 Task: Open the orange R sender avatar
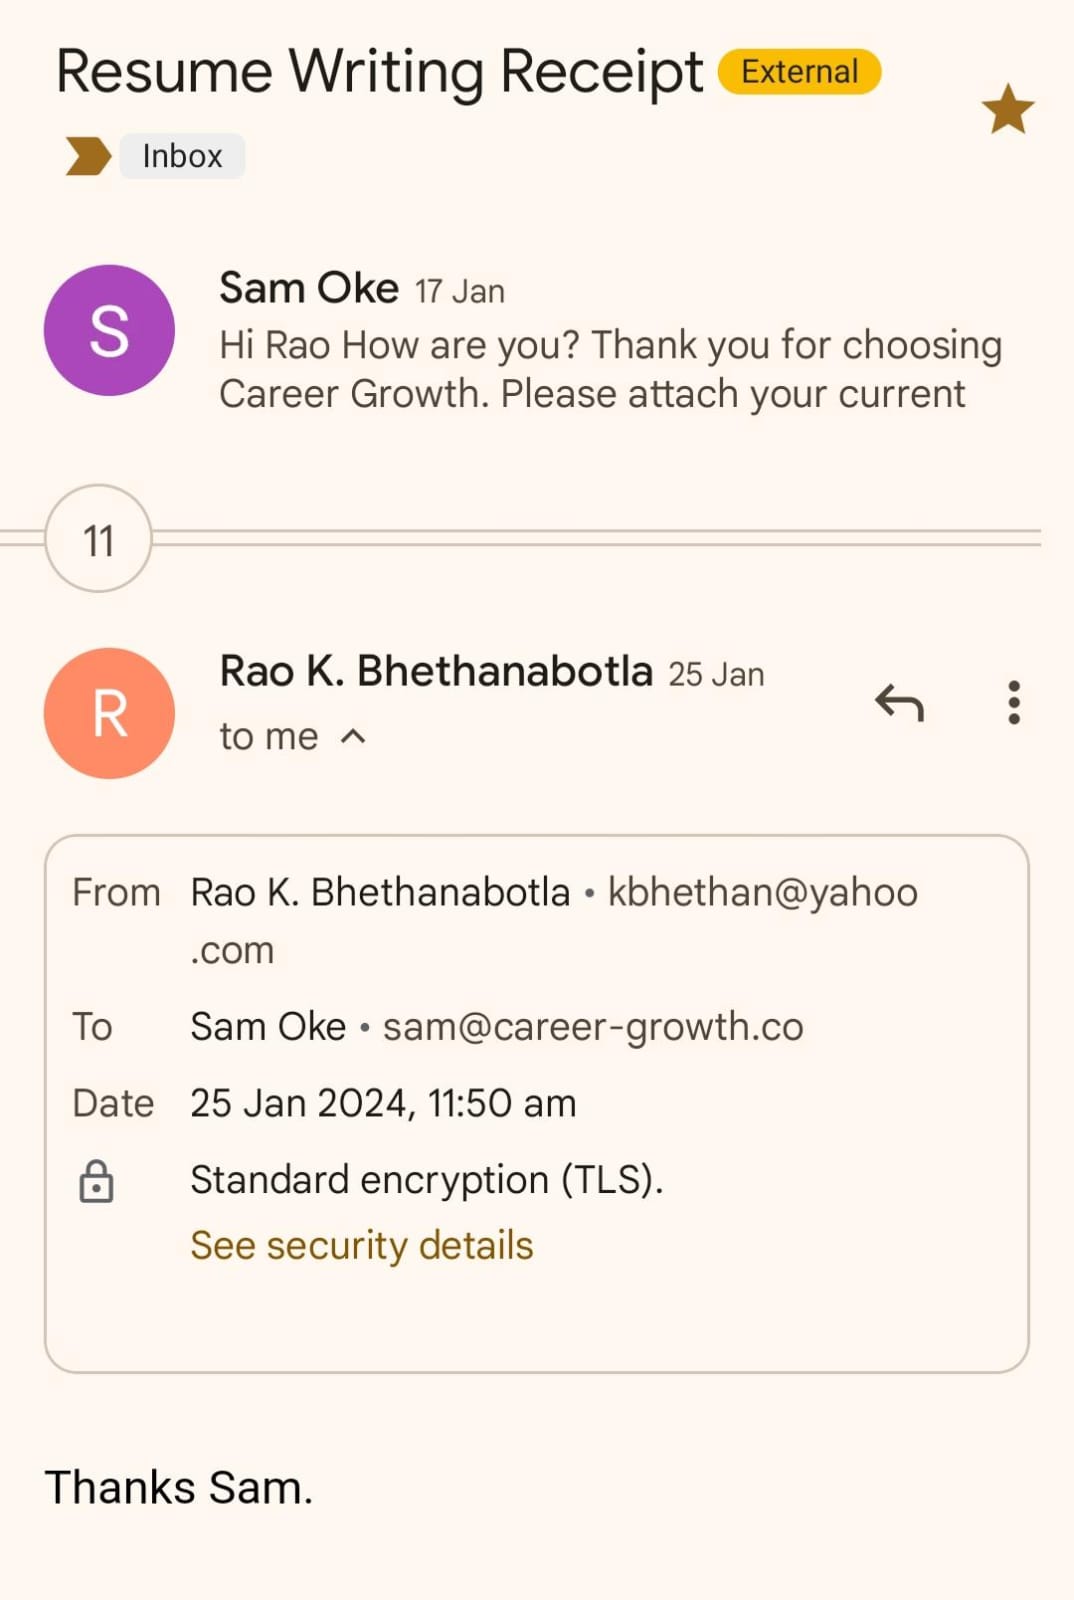tap(109, 713)
